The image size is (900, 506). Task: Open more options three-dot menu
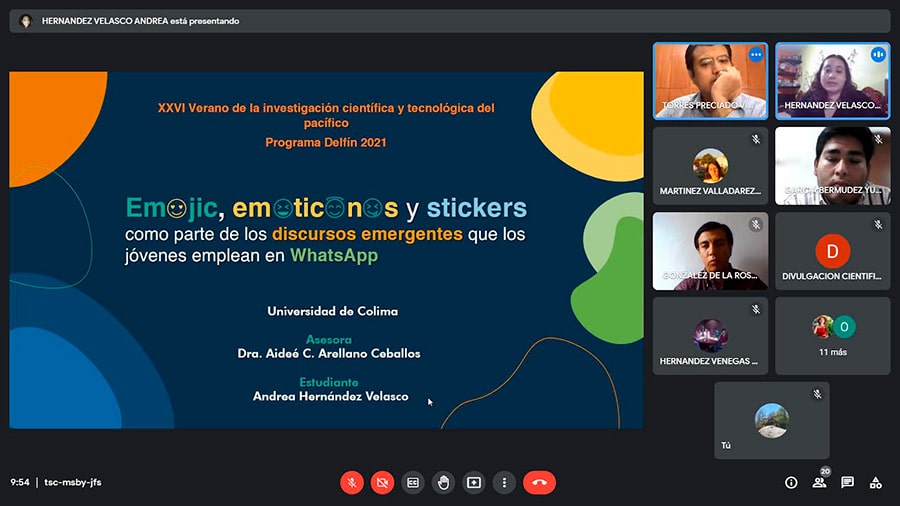pos(504,482)
